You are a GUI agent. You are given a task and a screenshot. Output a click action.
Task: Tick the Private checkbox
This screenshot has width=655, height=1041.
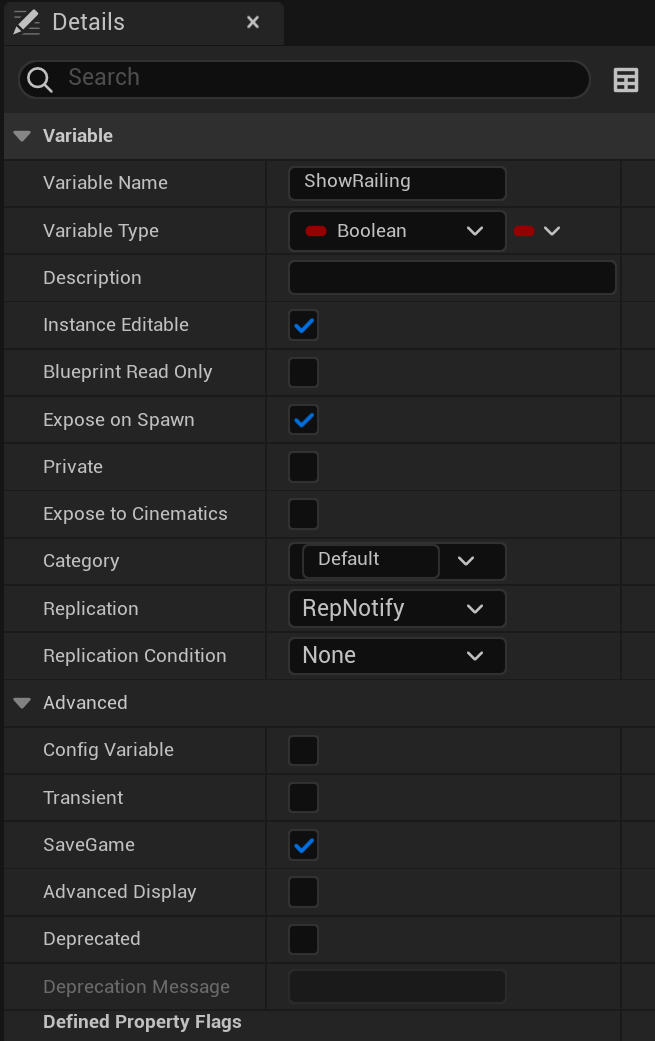pos(304,467)
